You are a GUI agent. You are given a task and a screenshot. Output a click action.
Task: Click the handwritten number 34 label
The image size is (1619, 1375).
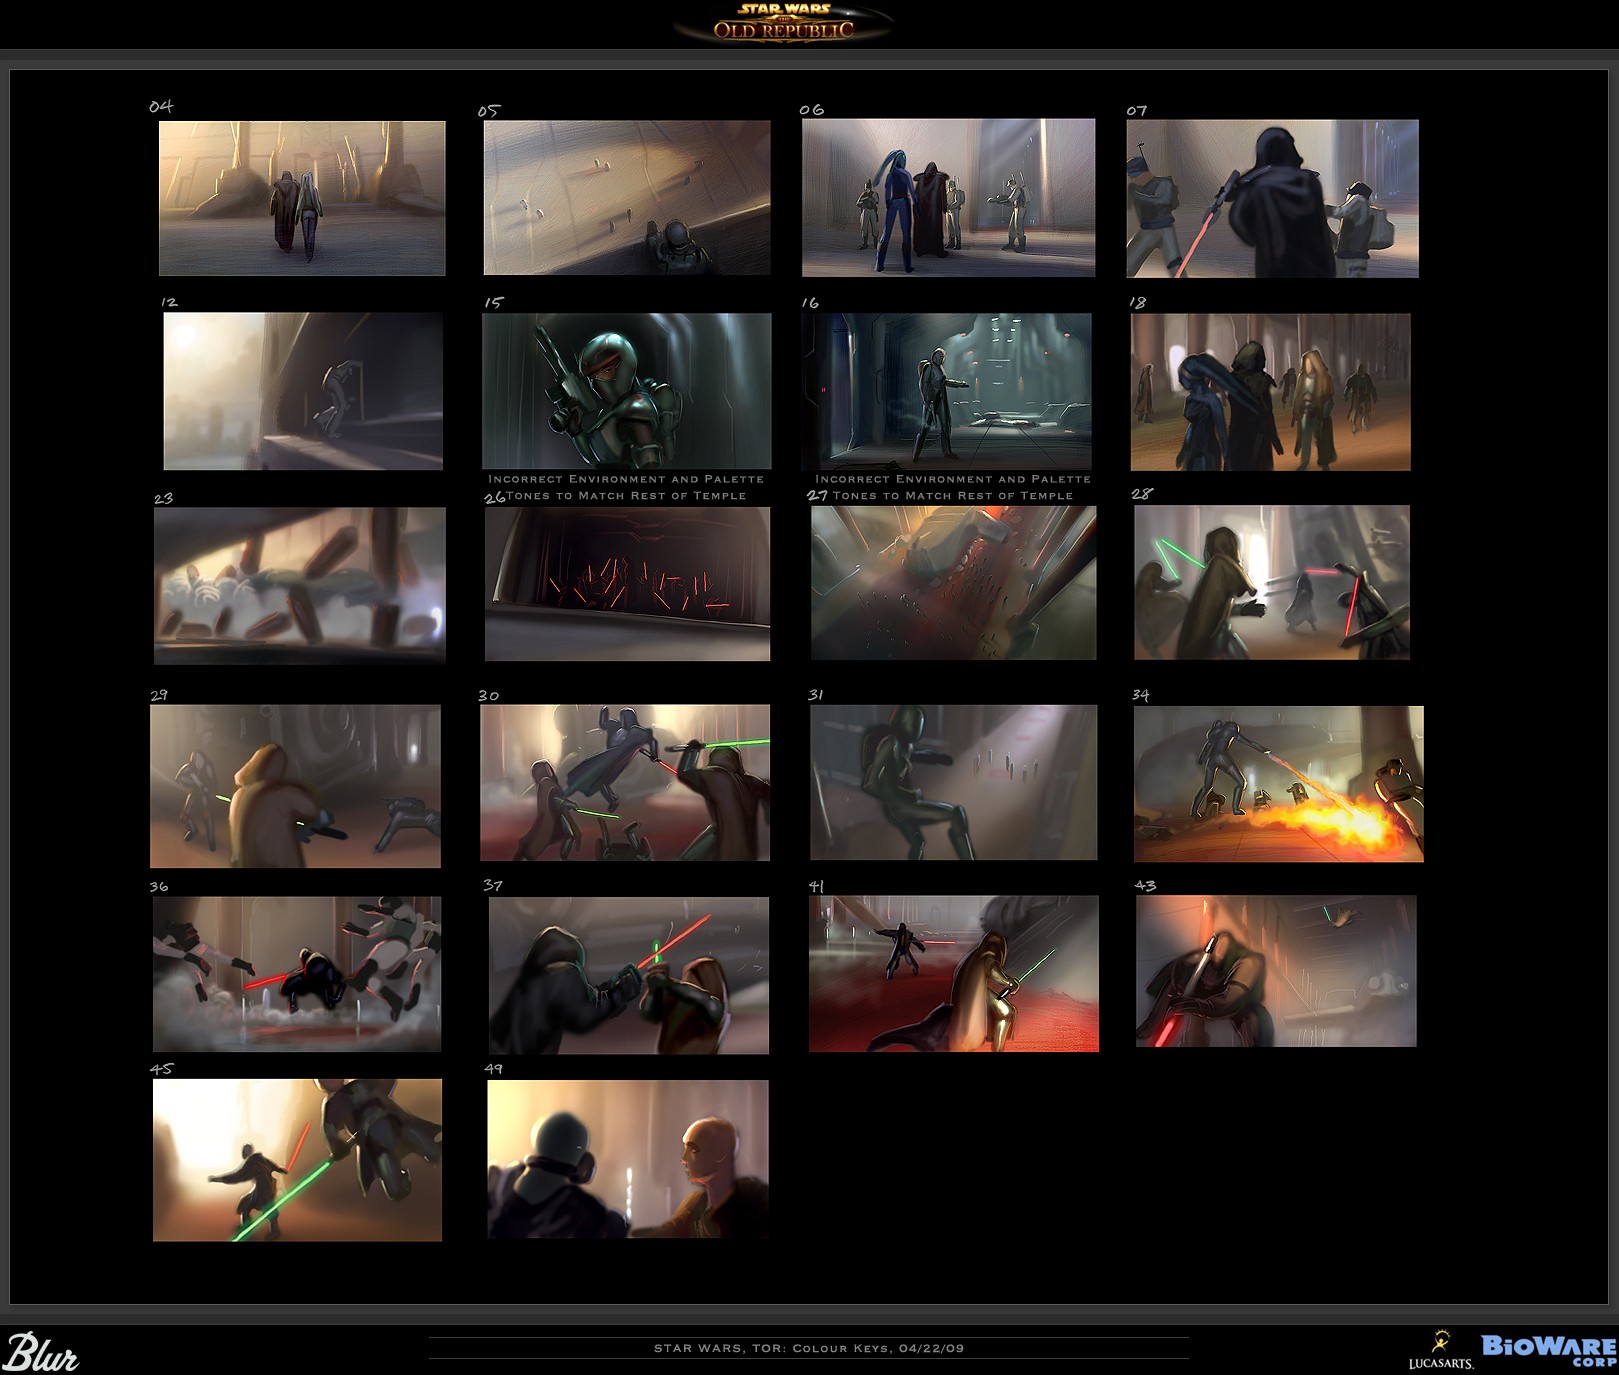pyautogui.click(x=1141, y=694)
